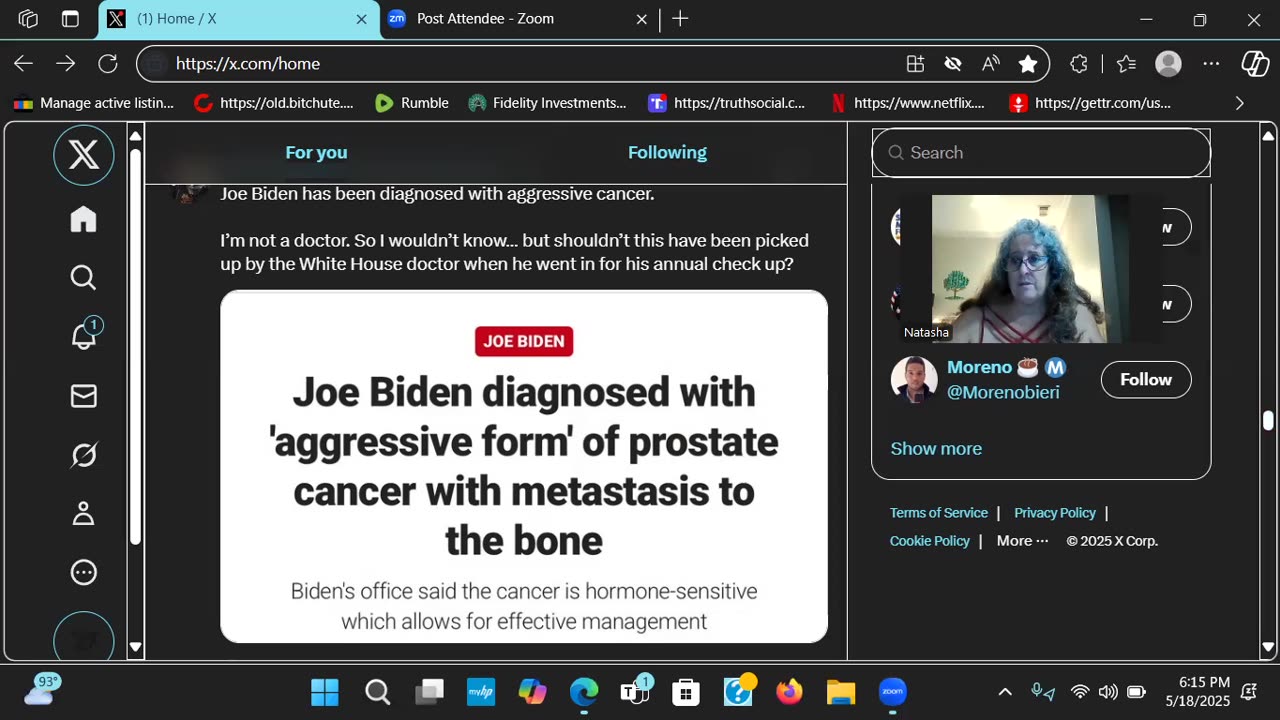Open Manage active listings bookmark
This screenshot has height=720, width=1280.
94,103
